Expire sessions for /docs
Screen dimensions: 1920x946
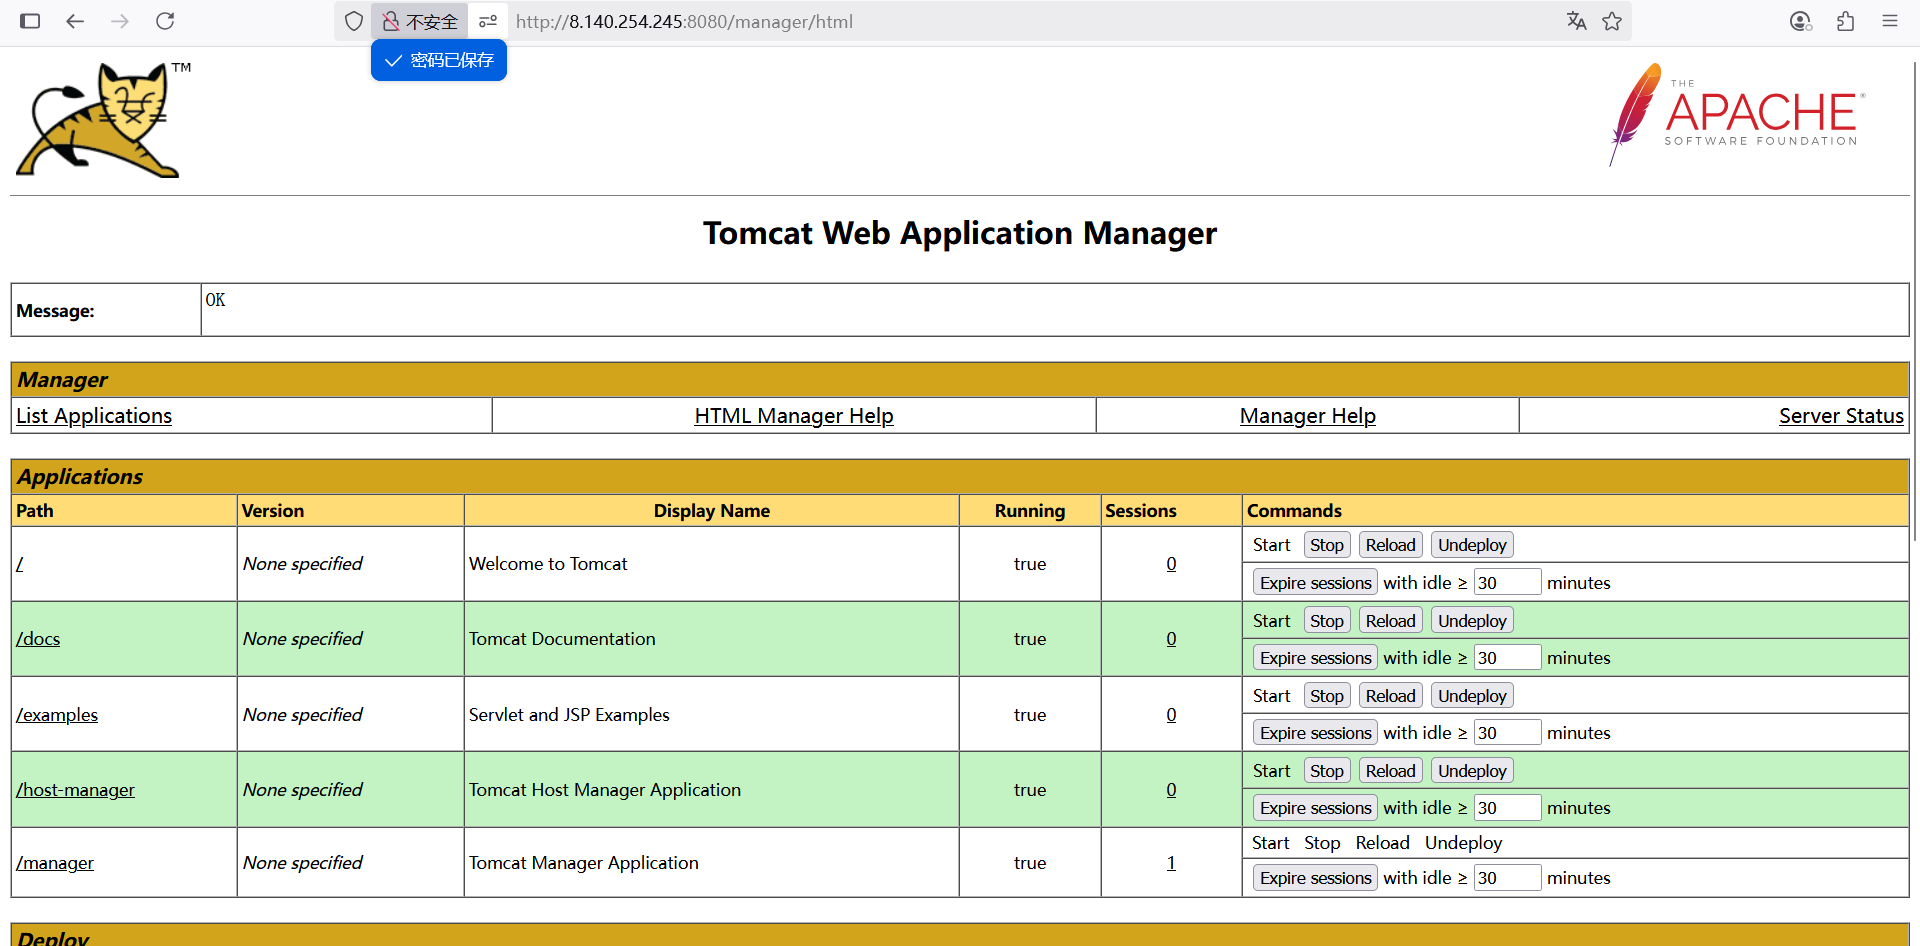click(1316, 658)
